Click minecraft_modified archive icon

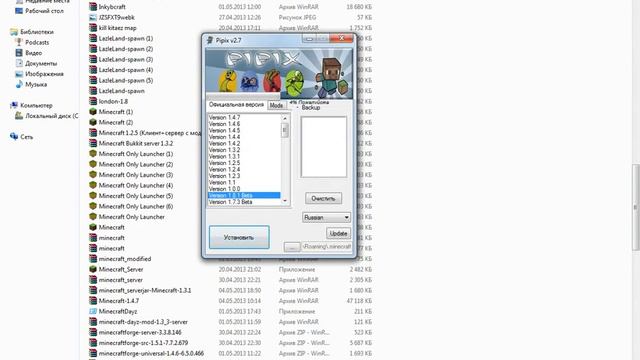(x=93, y=259)
